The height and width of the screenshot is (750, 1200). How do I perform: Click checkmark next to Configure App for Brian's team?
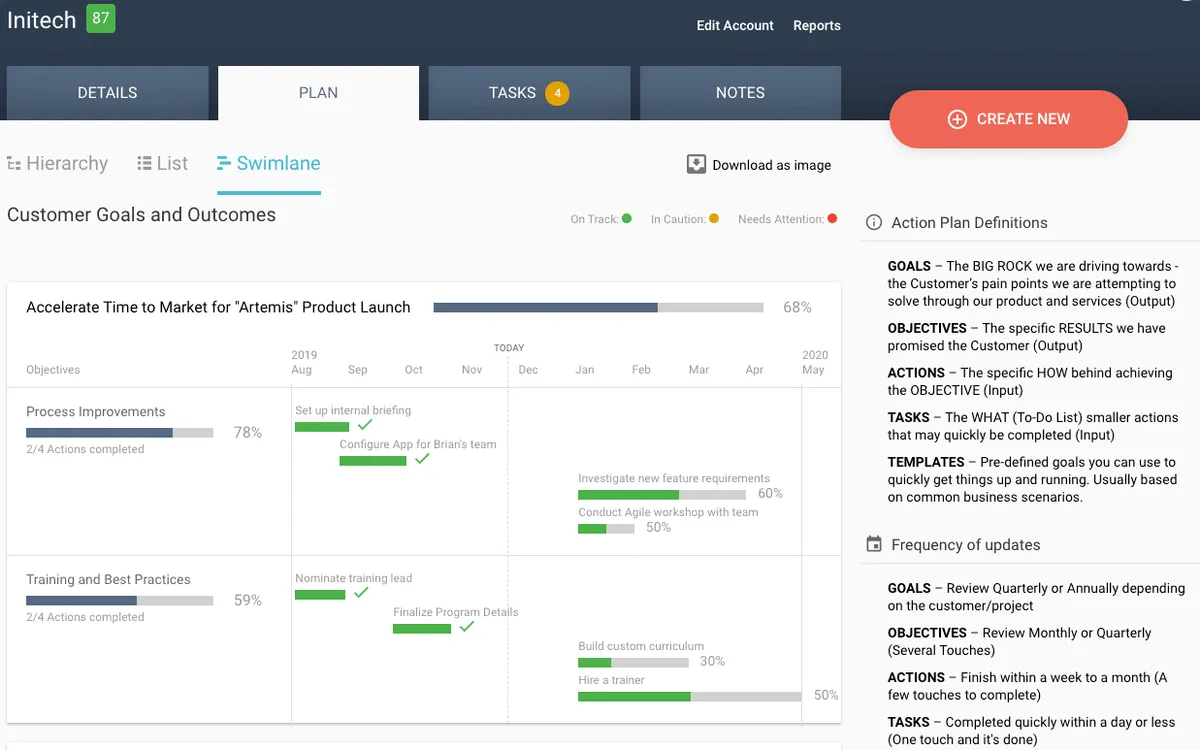[422, 459]
